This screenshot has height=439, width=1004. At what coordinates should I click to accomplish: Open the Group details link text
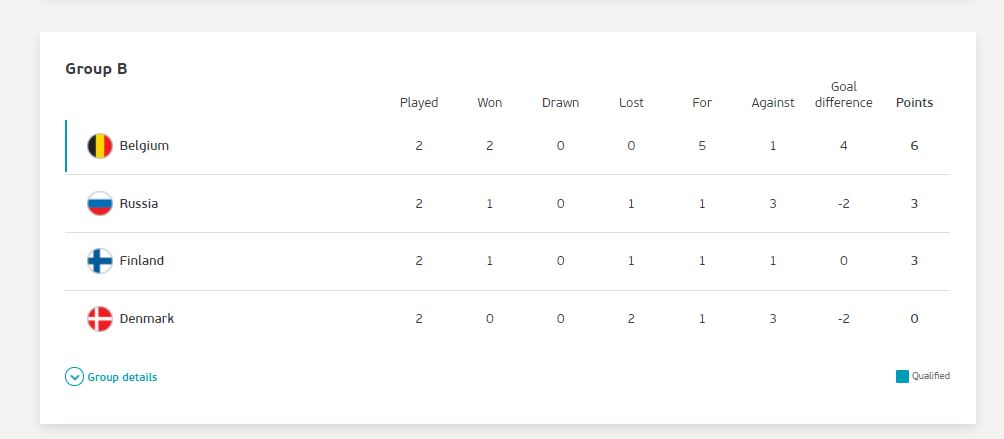[122, 377]
